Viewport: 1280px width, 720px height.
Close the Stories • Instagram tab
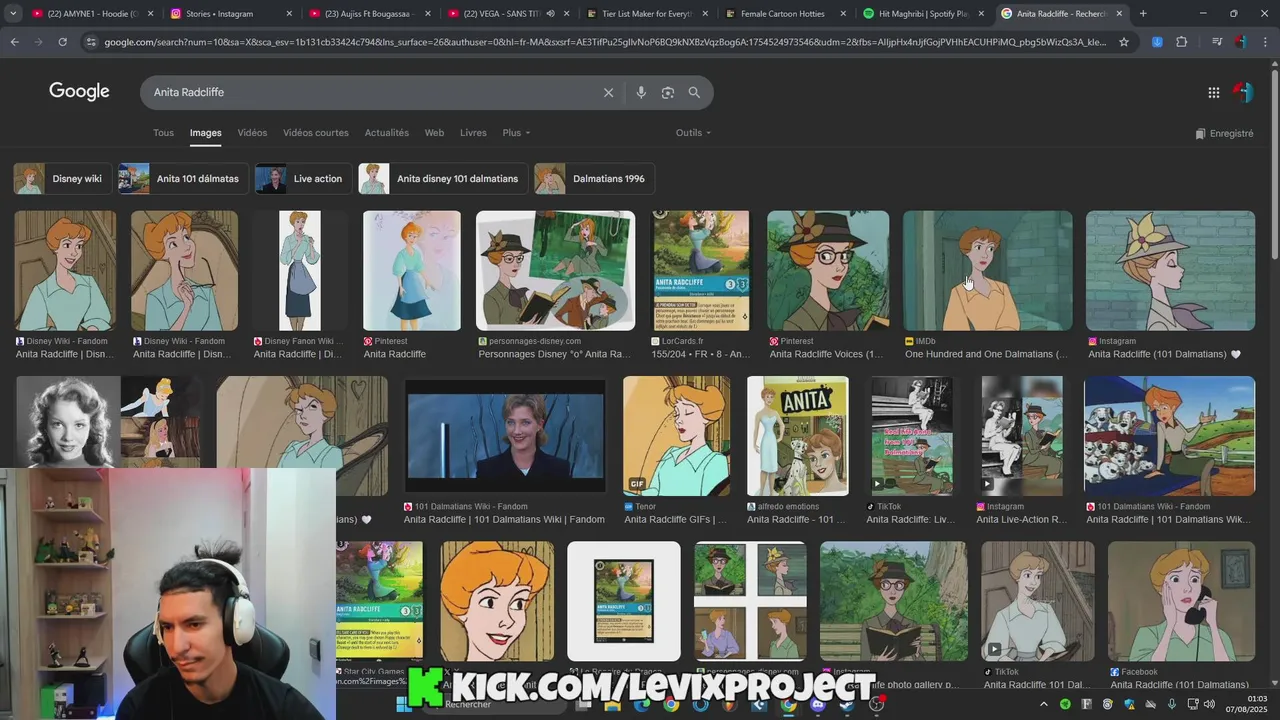click(289, 14)
